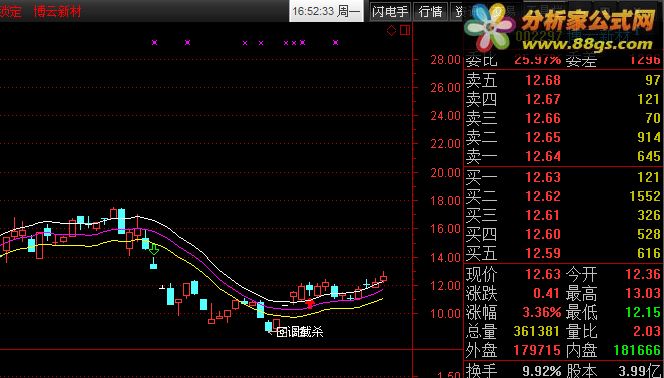Click the 博云新材 stock name title
664x378 pixels.
click(x=58, y=11)
